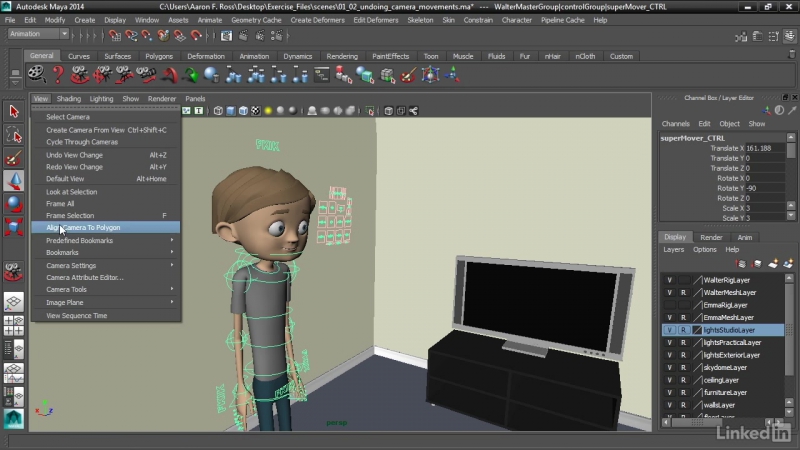Click the viewport share/graph icon
Viewport: 800px width, 450px height.
point(414,111)
